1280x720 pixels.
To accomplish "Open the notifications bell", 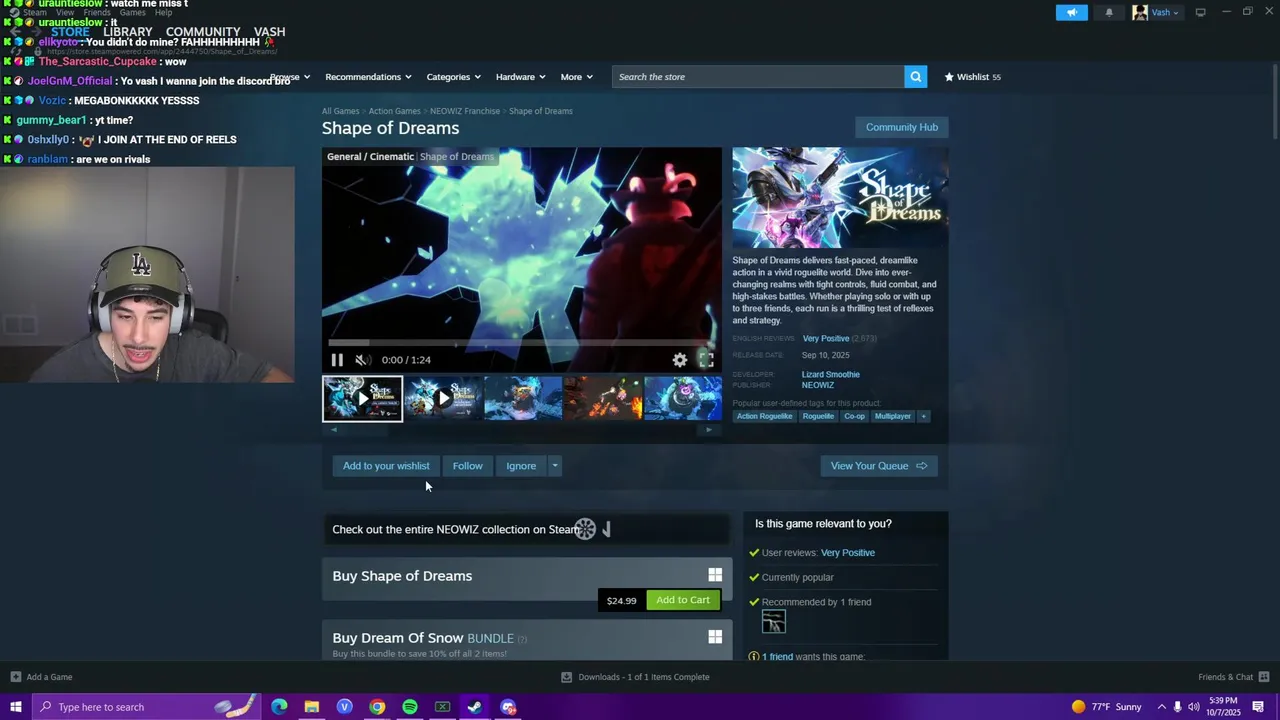I will [x=1109, y=13].
